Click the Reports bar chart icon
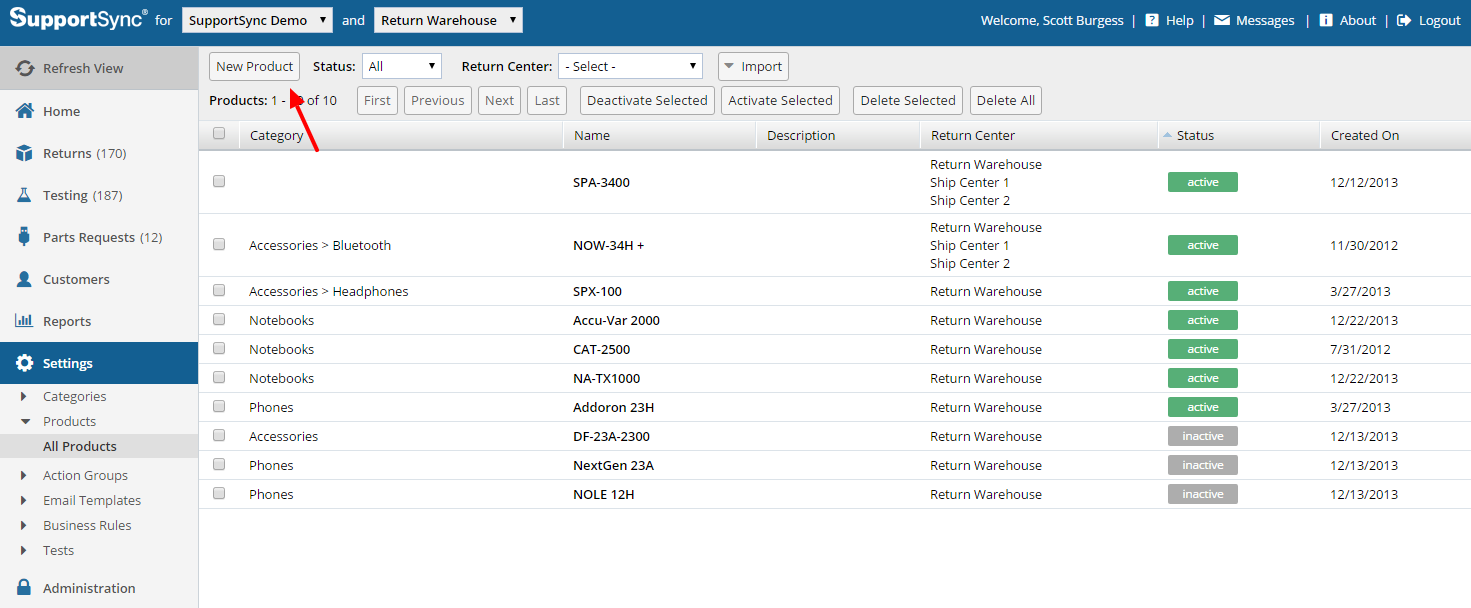 25,321
